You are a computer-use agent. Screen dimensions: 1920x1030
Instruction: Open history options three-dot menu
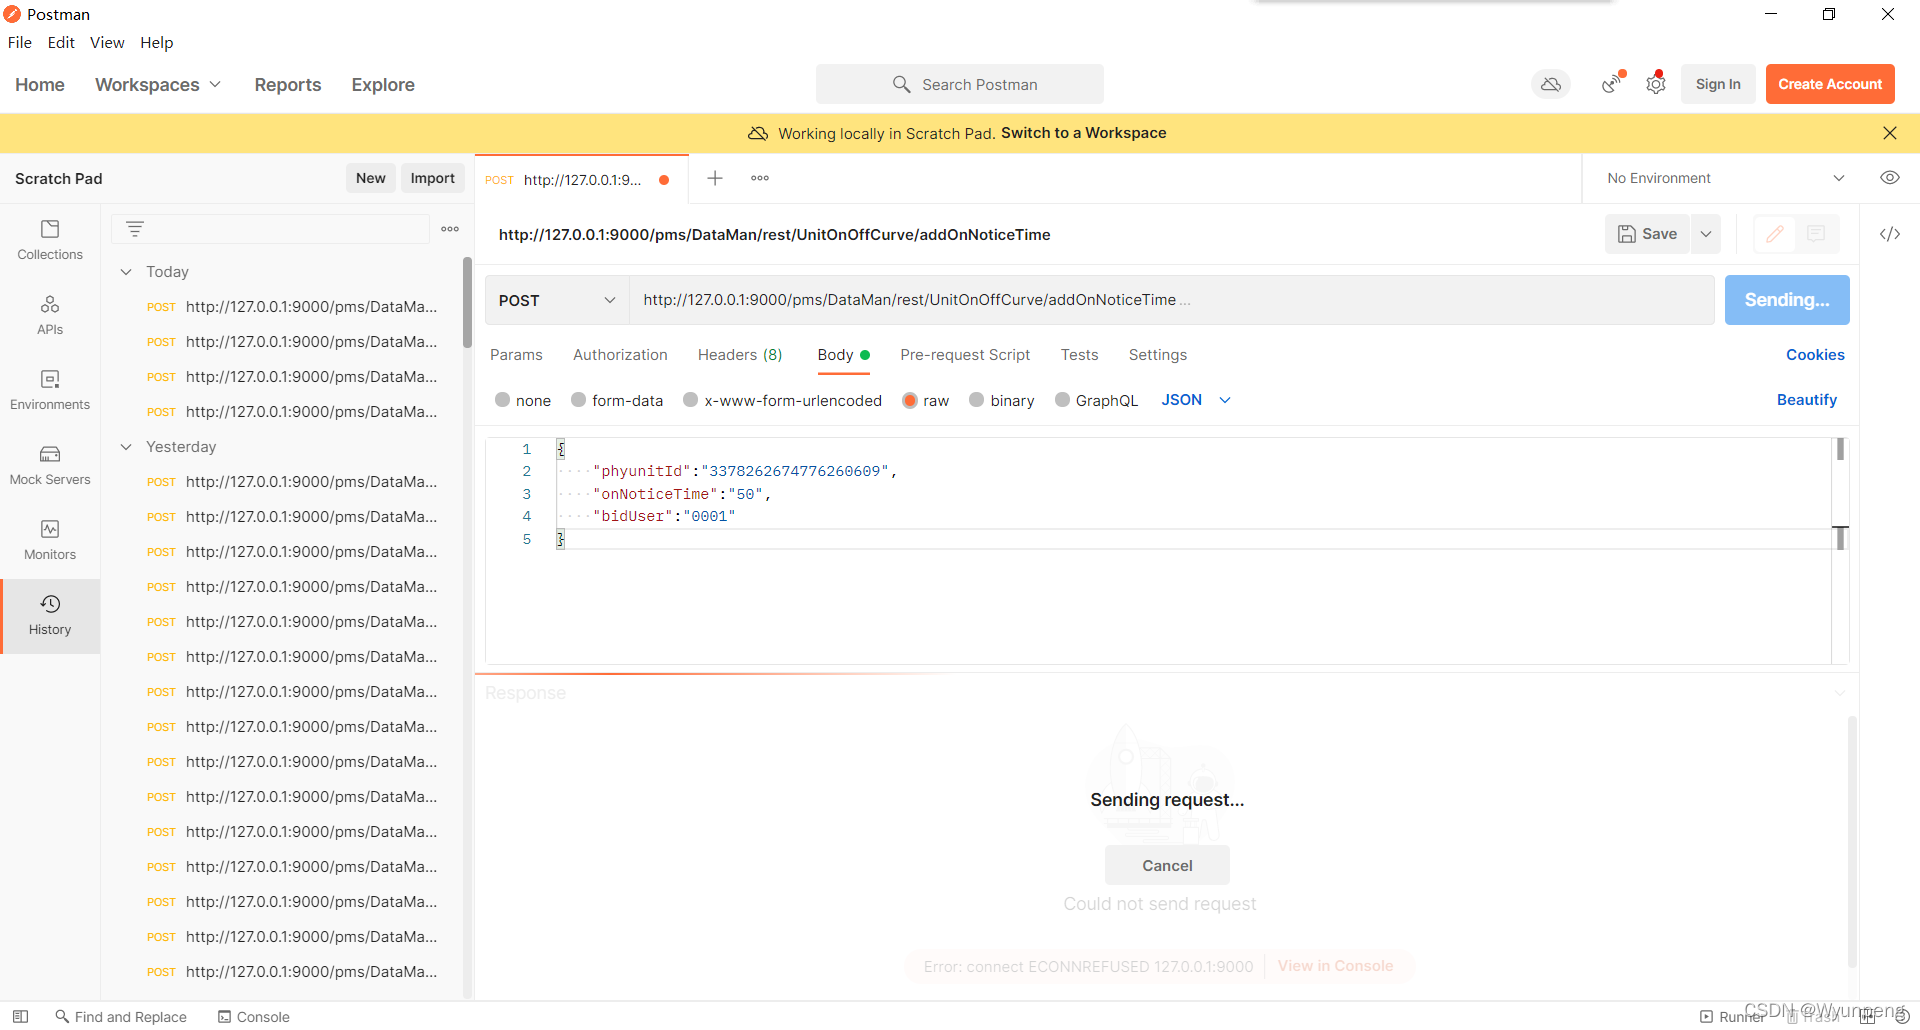click(x=450, y=229)
